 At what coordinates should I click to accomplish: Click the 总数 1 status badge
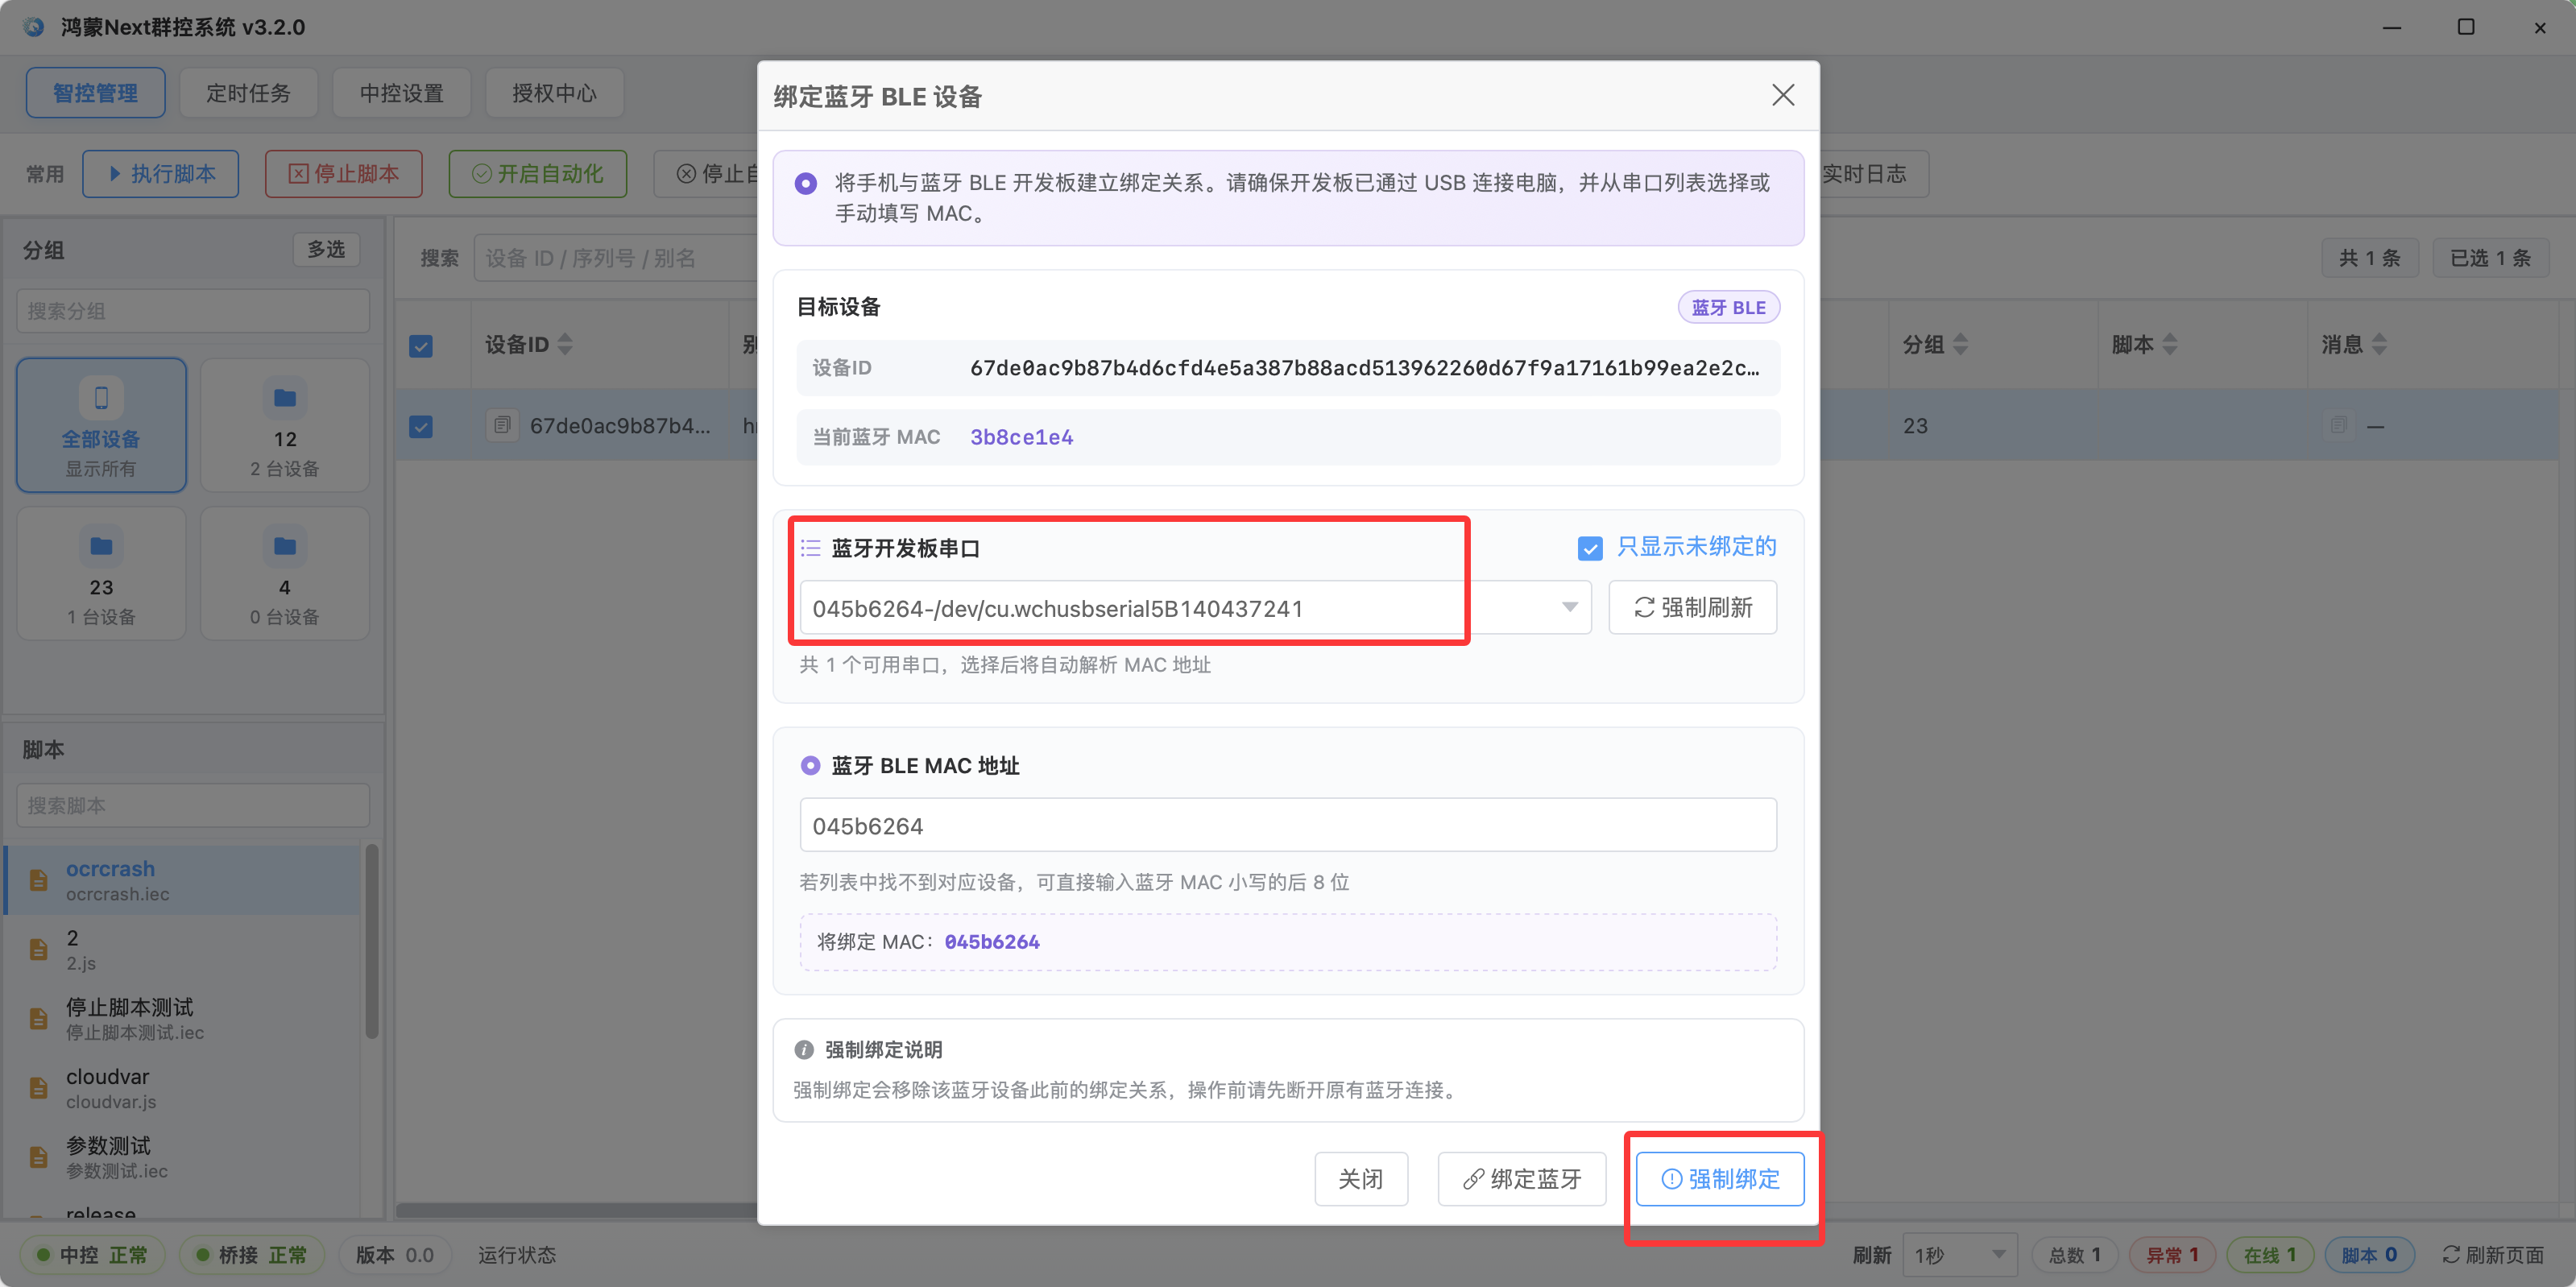(2075, 1254)
